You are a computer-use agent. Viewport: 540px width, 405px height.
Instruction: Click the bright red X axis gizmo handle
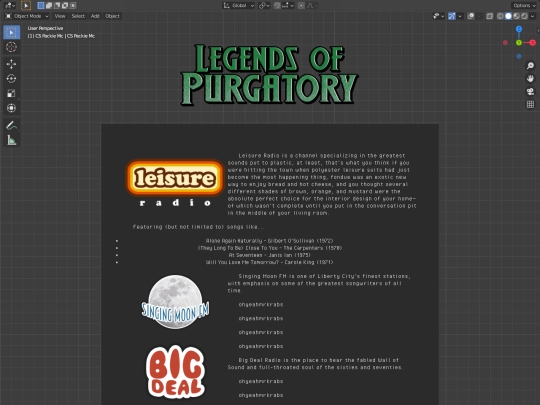coord(532,43)
